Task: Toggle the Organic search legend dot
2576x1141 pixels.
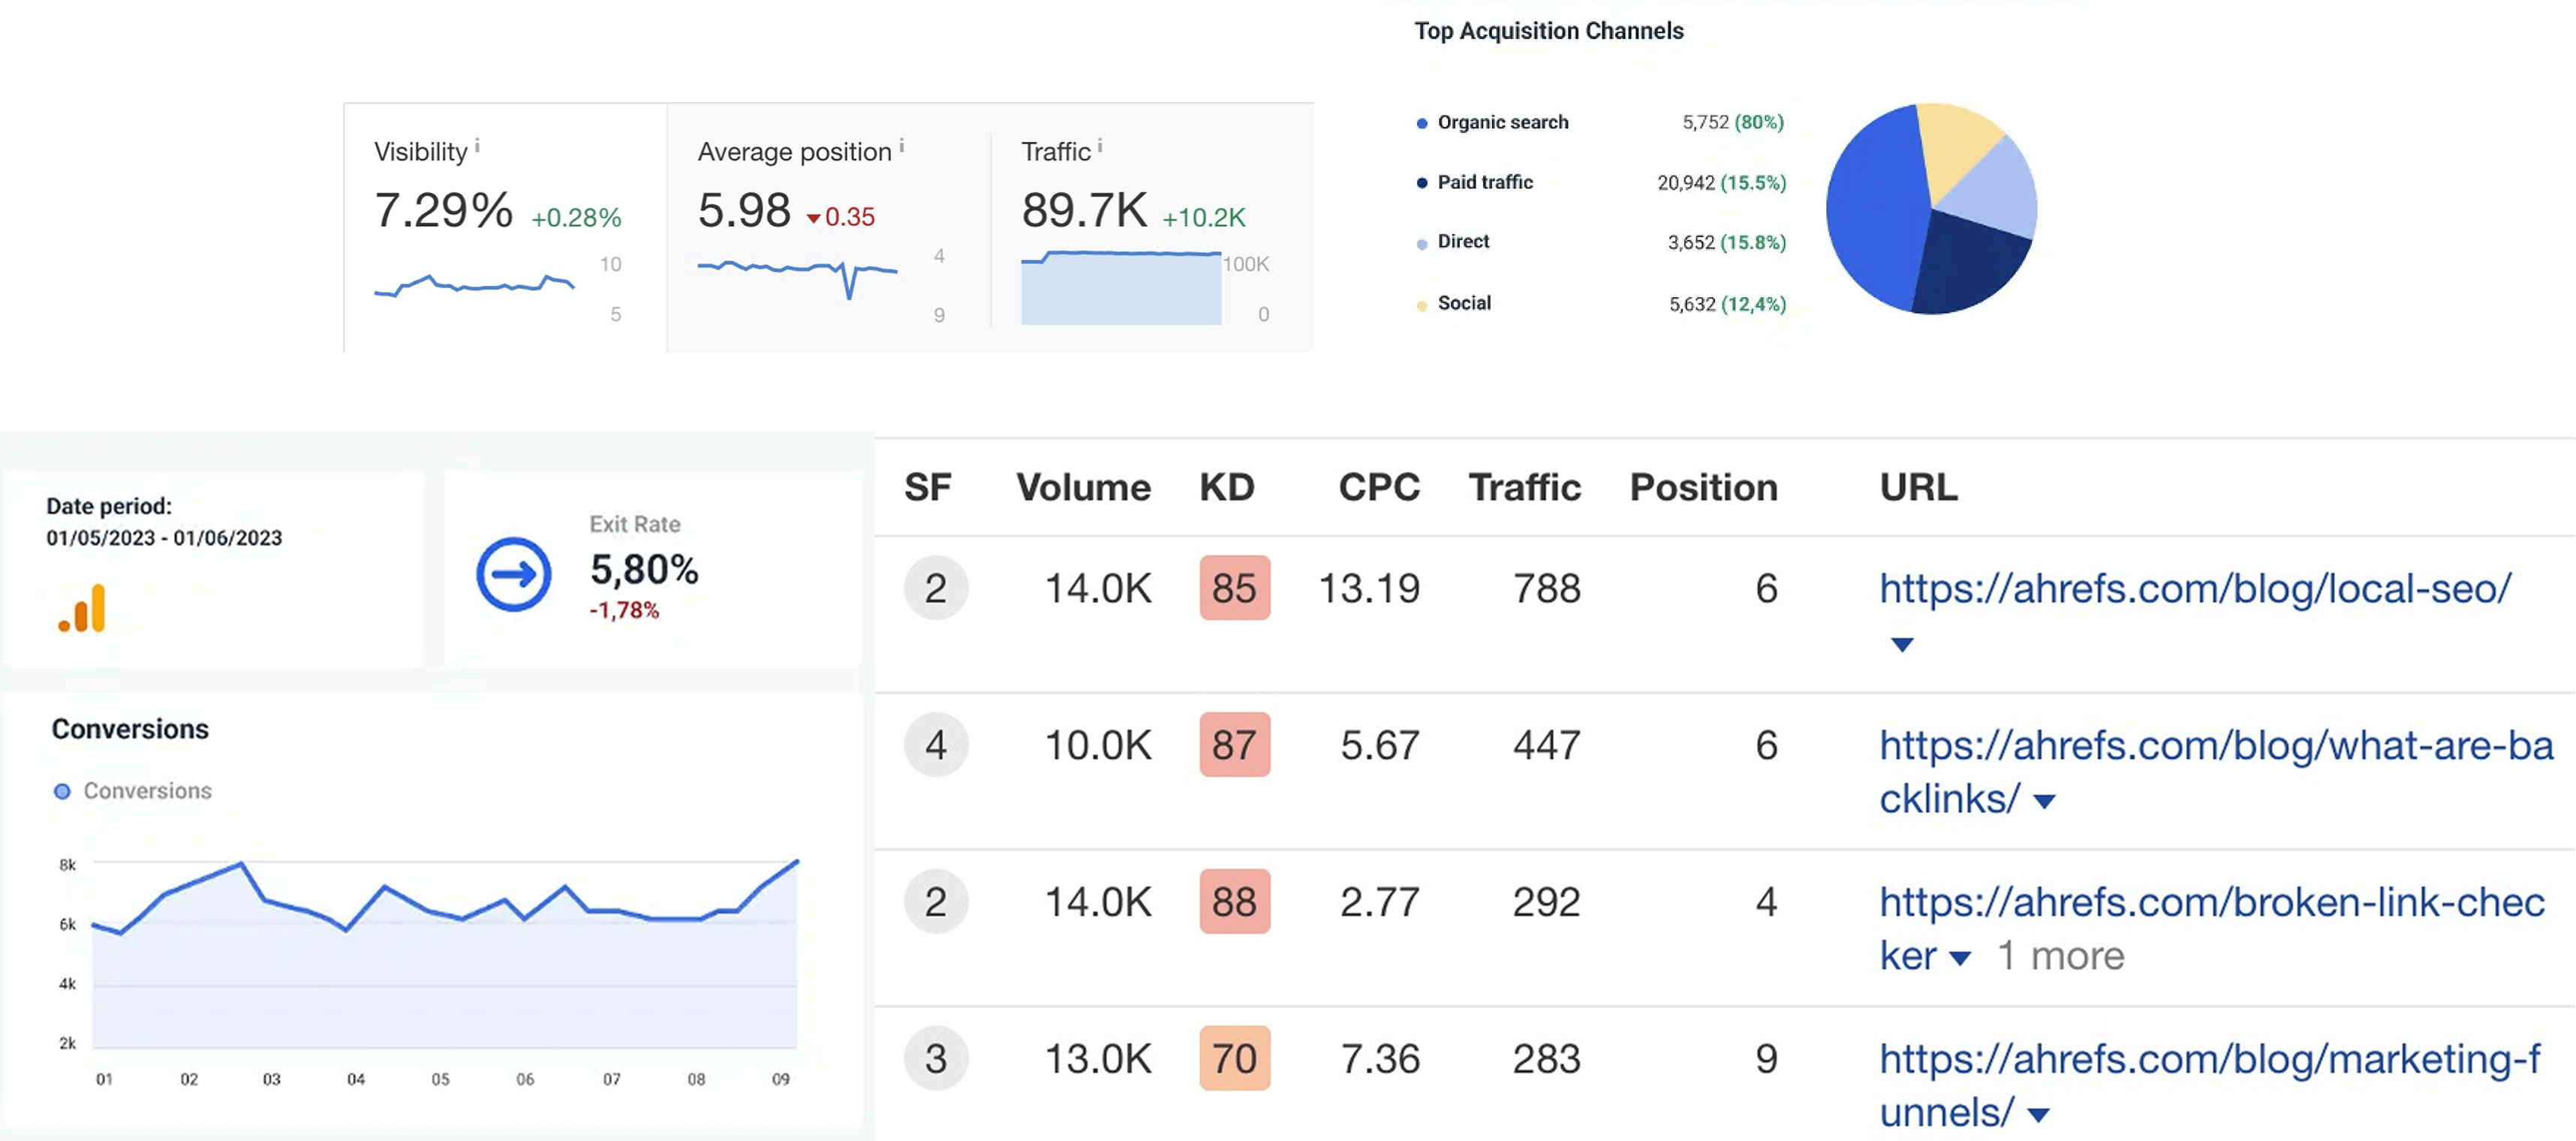Action: click(1421, 123)
